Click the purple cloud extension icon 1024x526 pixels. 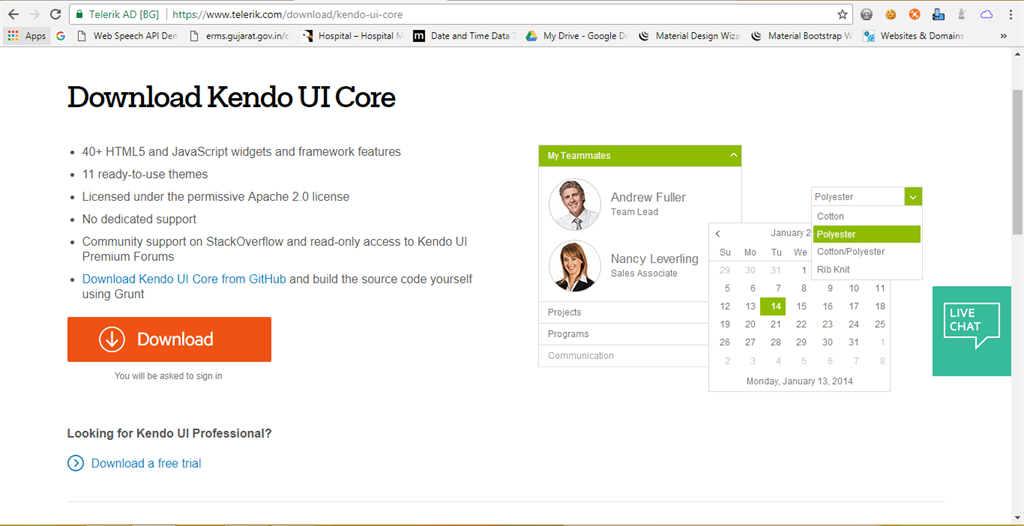tap(986, 14)
